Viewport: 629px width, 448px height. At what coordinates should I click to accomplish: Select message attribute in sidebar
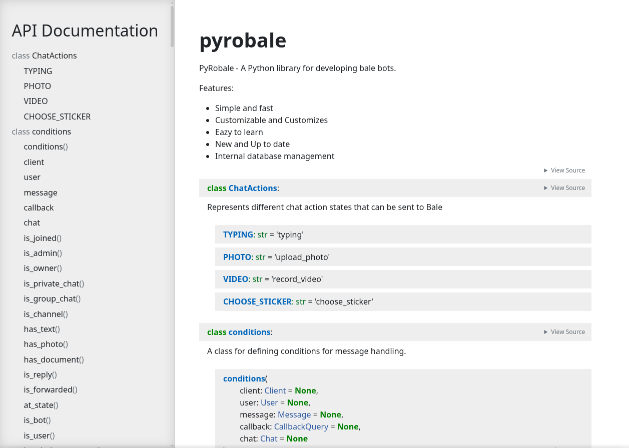pyautogui.click(x=40, y=193)
